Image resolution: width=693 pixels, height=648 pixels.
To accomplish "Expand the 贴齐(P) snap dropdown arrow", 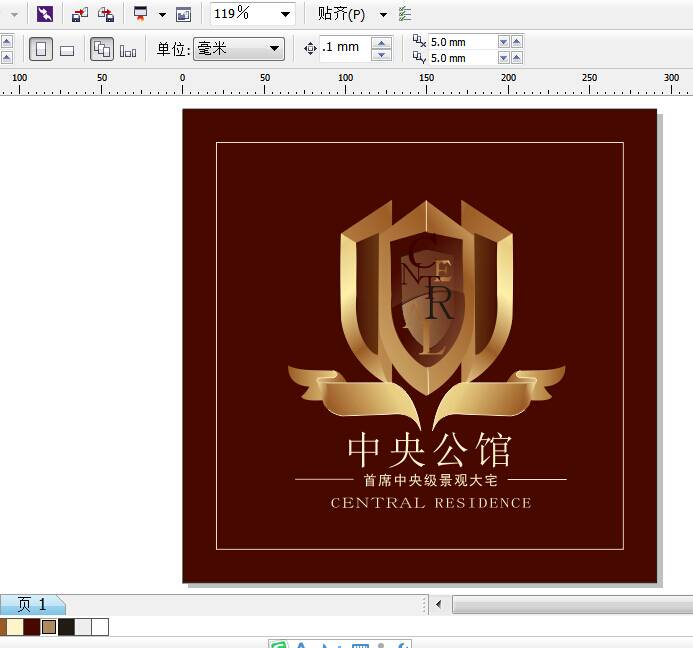I will pyautogui.click(x=383, y=15).
